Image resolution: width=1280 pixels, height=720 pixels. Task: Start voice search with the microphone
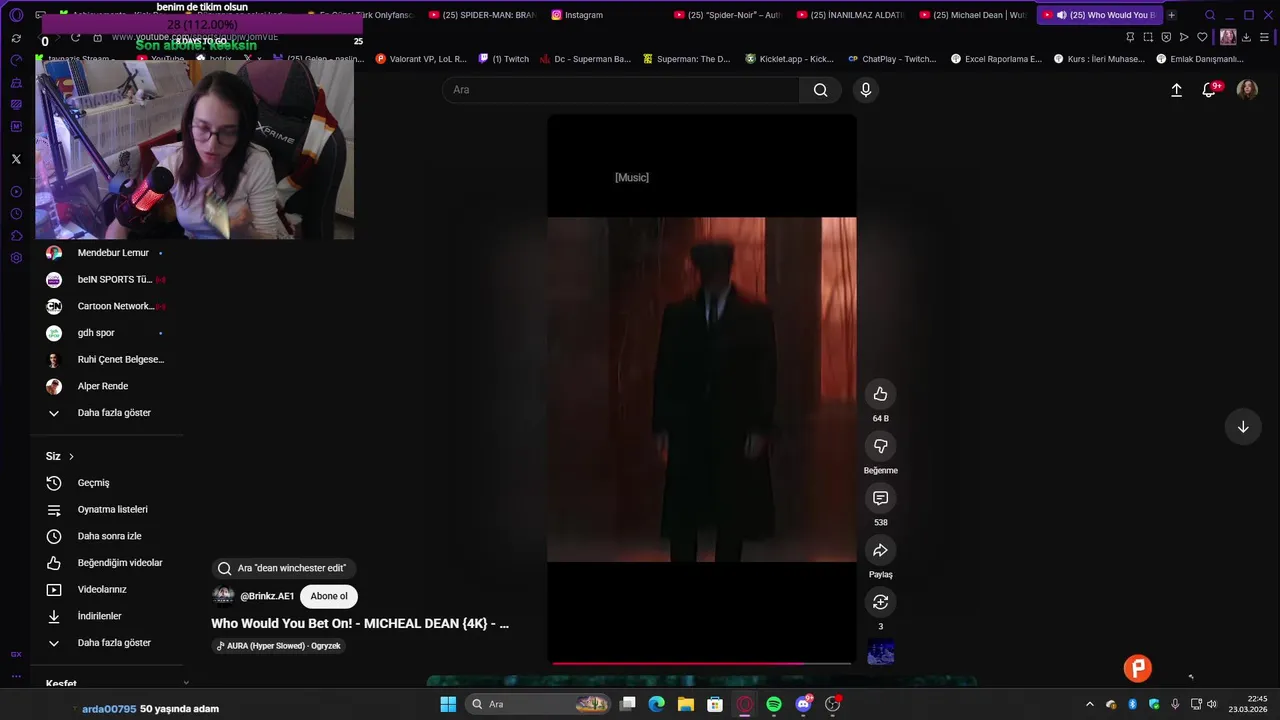tap(866, 90)
